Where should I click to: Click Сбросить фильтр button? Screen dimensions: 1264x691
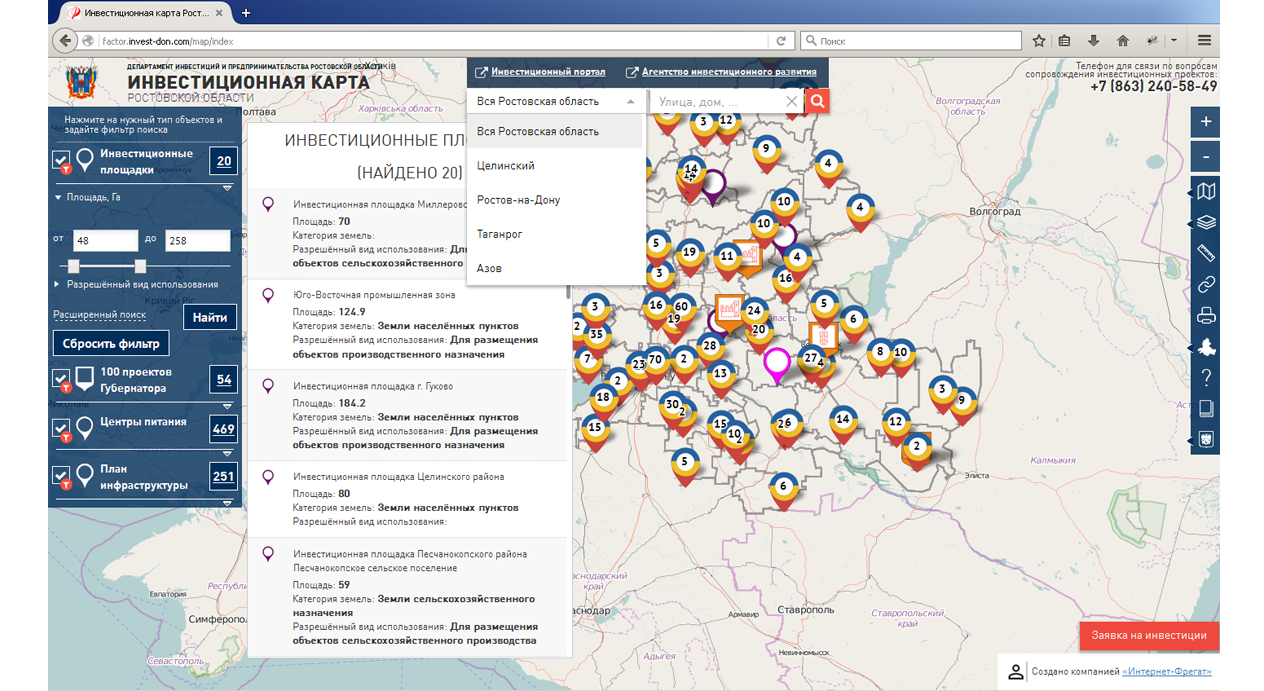(111, 343)
